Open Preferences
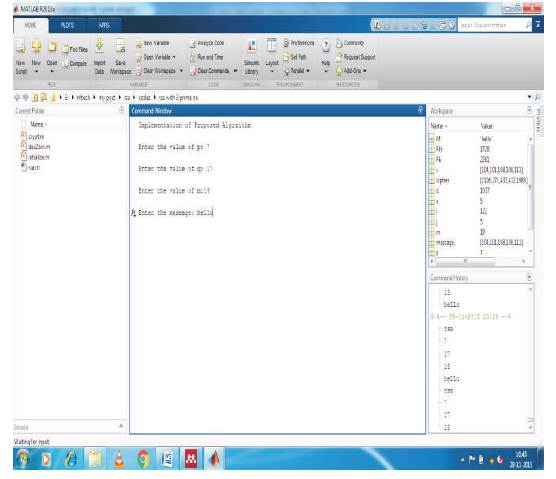Screen dimensions: 556x479 point(299,43)
